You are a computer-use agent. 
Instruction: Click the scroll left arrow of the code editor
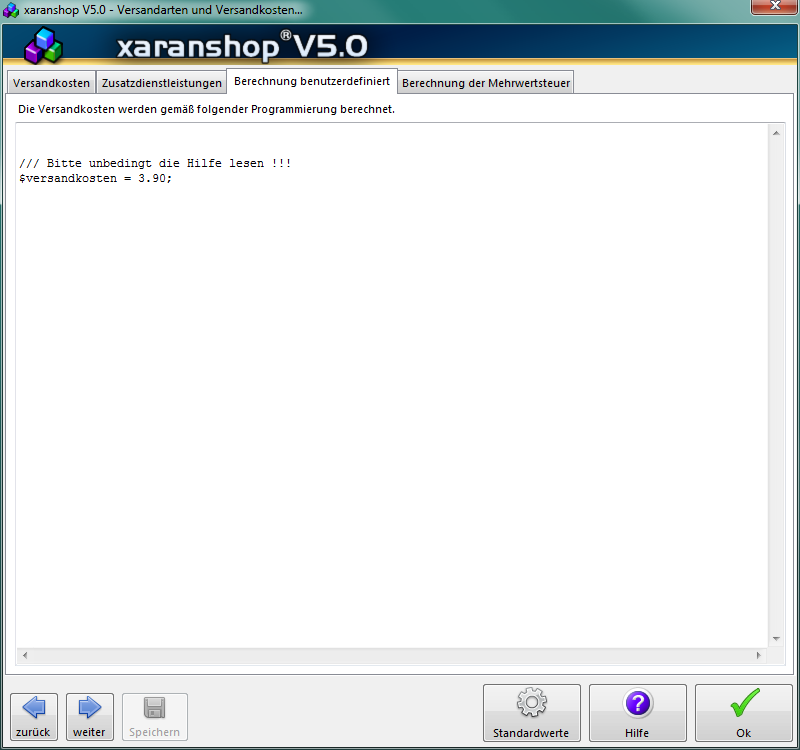coord(25,655)
